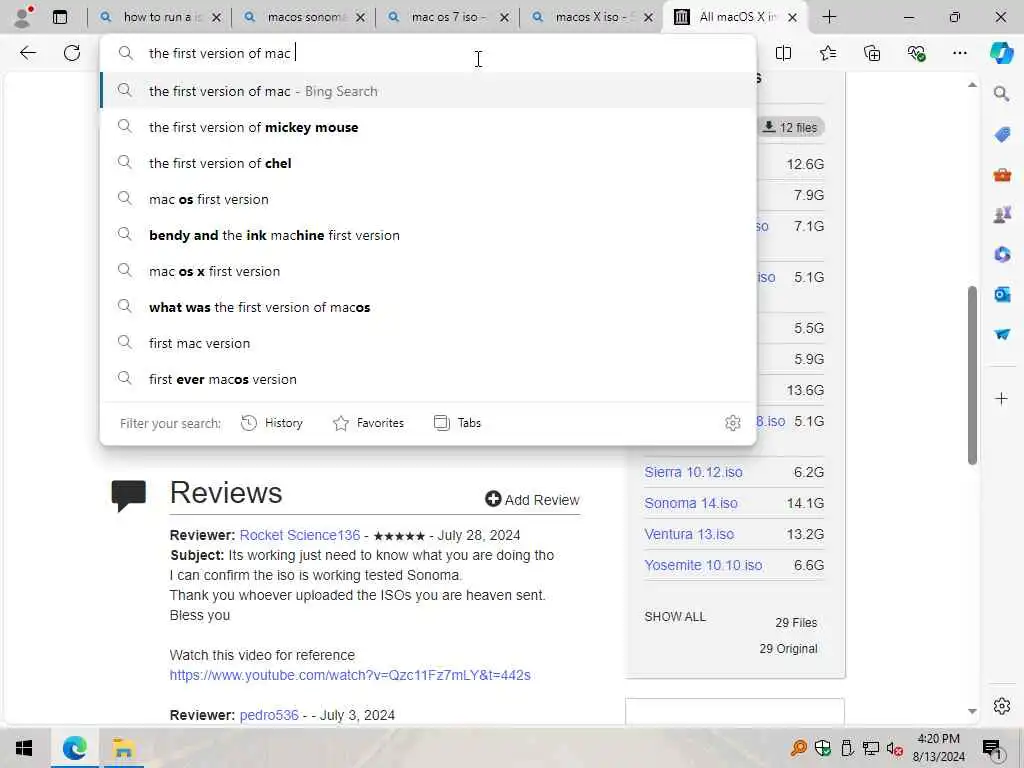This screenshot has width=1024, height=768.
Task: Go back with the back arrow
Action: pyautogui.click(x=27, y=53)
